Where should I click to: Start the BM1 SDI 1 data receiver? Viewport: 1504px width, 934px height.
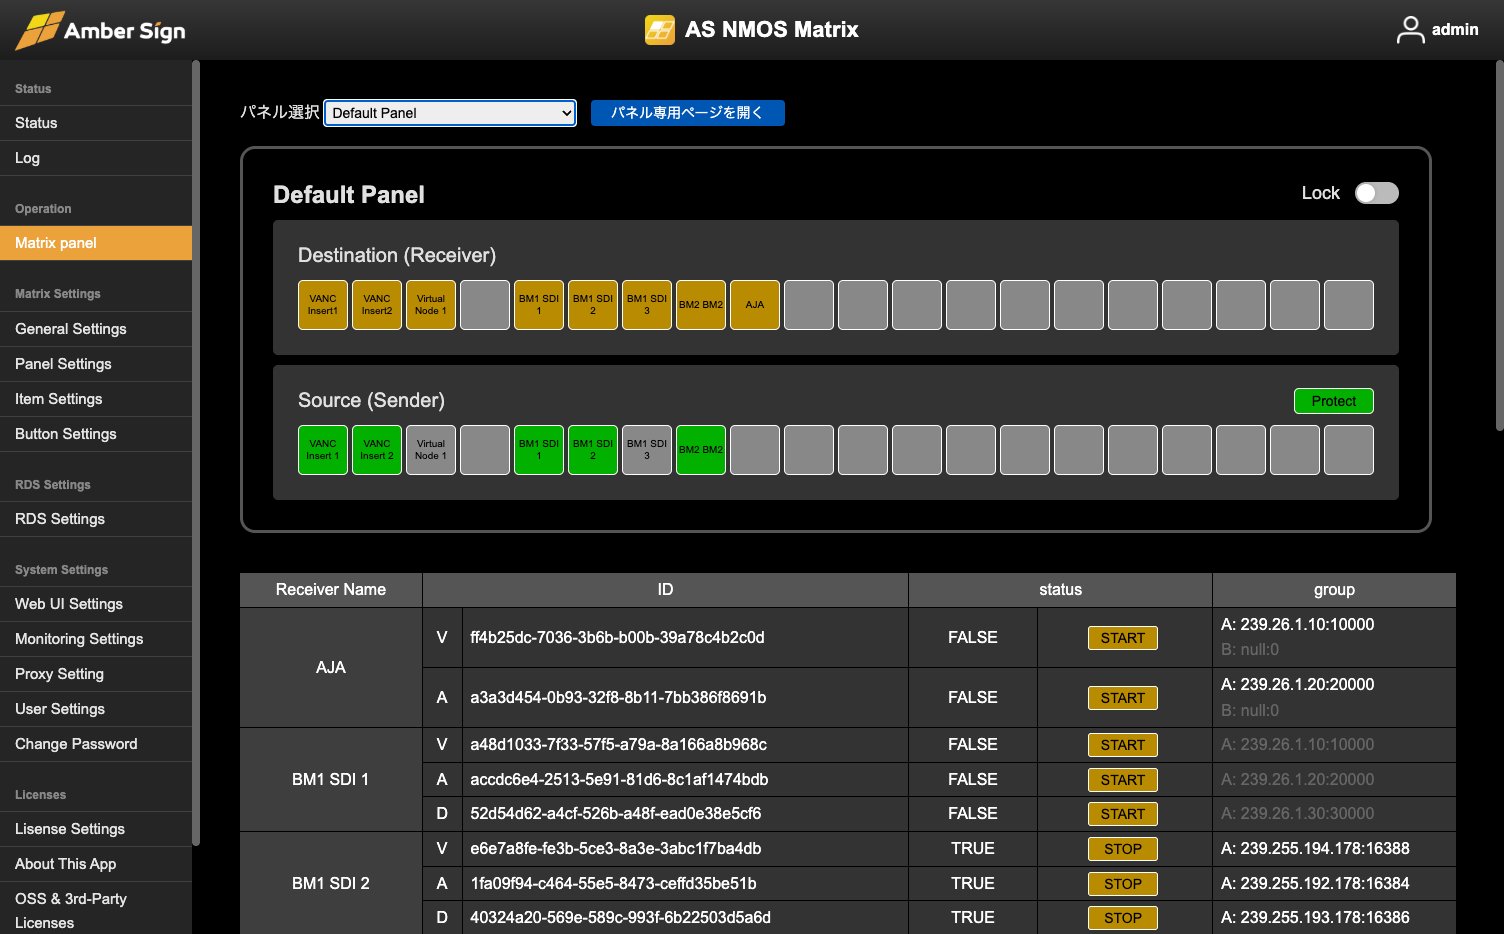coord(1122,814)
